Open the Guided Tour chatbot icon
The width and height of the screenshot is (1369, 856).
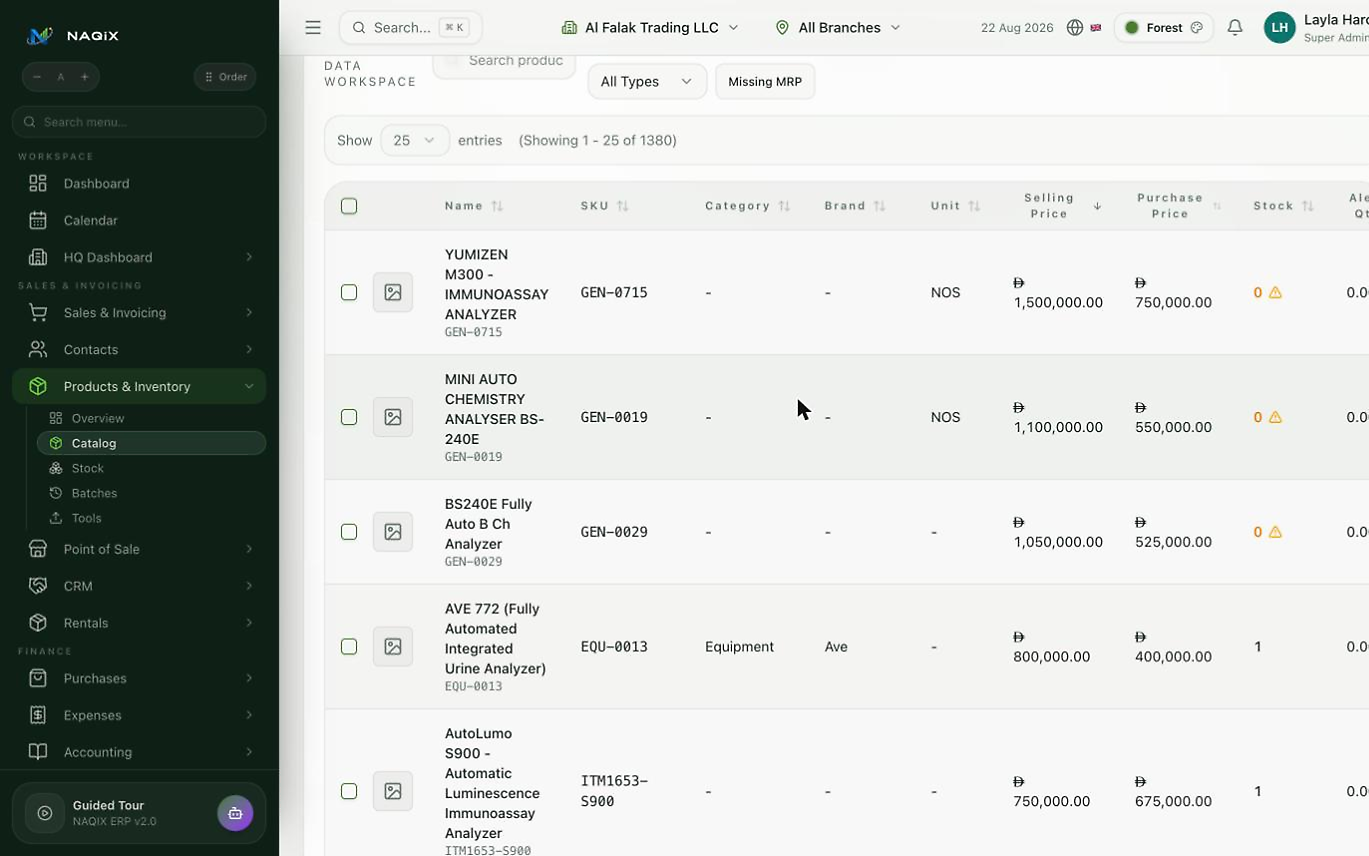coord(235,813)
